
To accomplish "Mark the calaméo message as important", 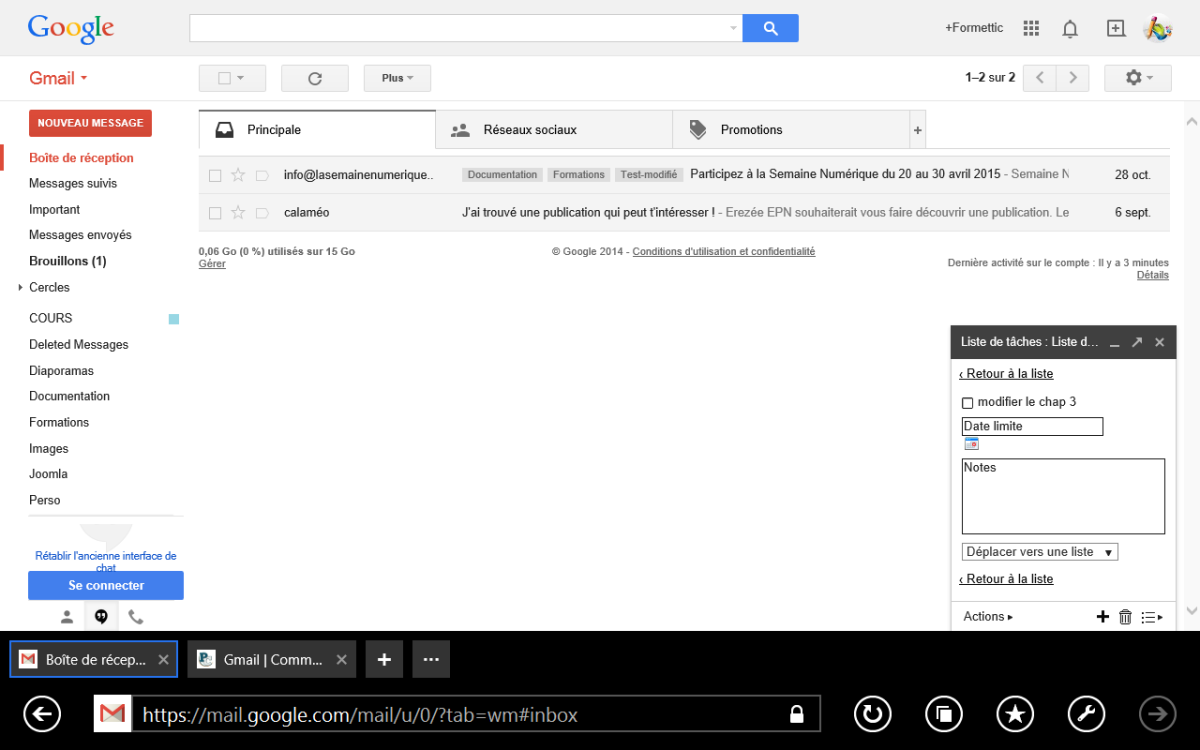I will coord(262,213).
